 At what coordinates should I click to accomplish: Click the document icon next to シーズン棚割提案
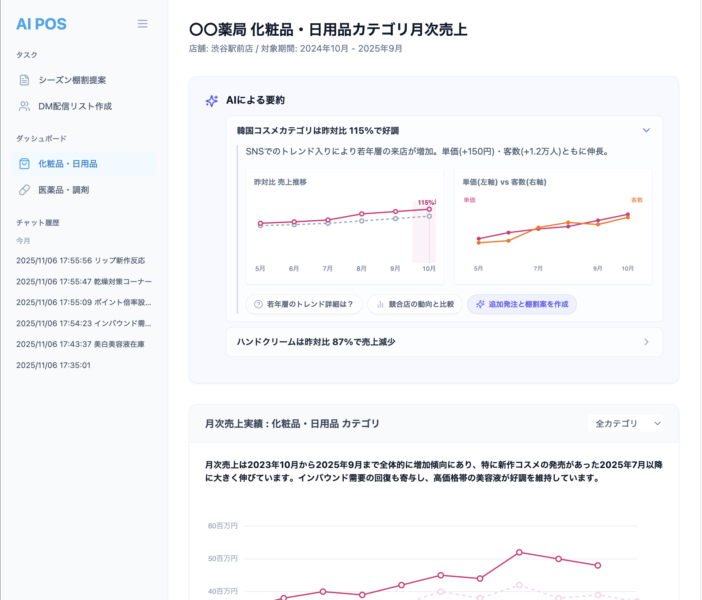click(25, 80)
